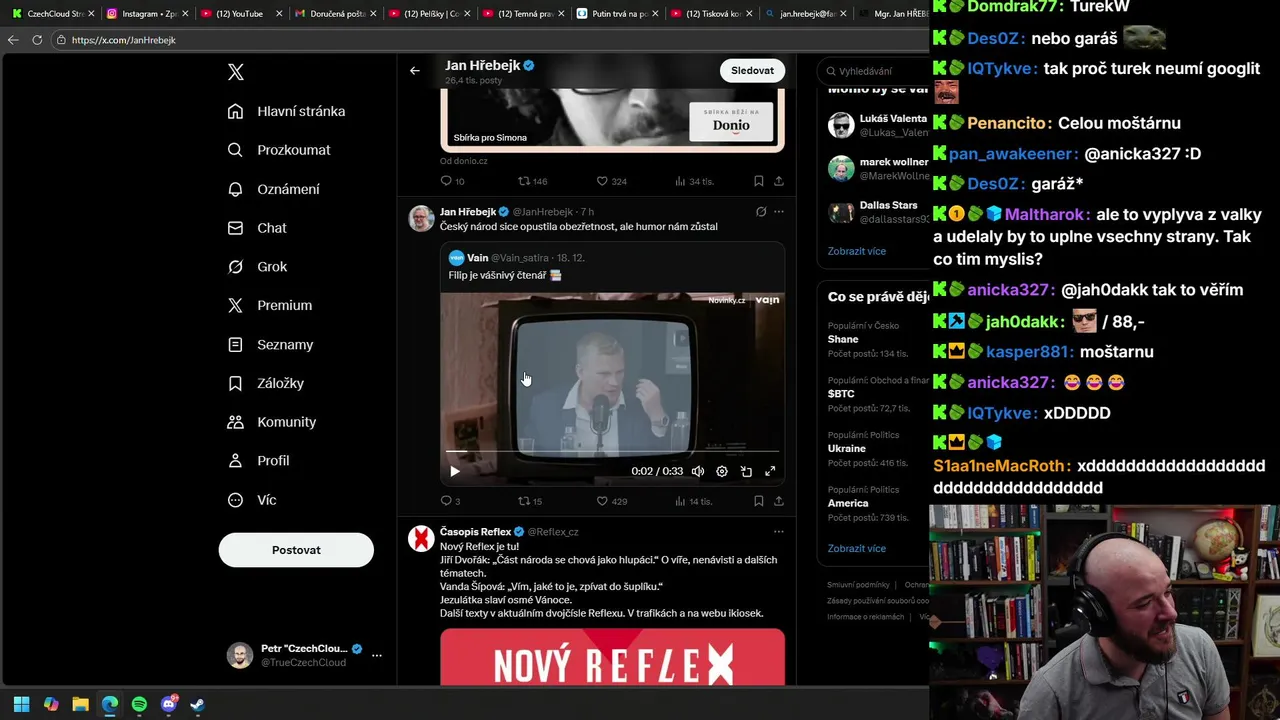Screen dimensions: 1280x720
Task: Open the X logo home link
Action: coord(235,72)
